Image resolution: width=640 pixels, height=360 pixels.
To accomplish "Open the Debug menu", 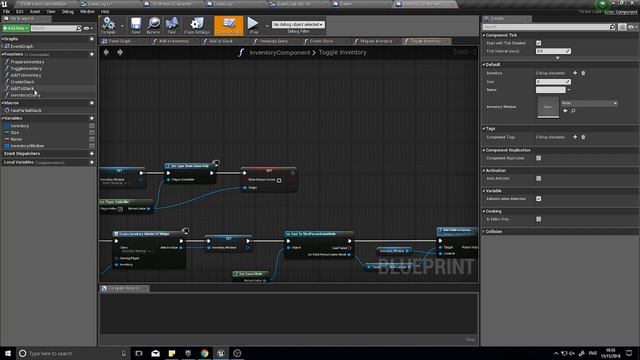I will click(x=68, y=11).
